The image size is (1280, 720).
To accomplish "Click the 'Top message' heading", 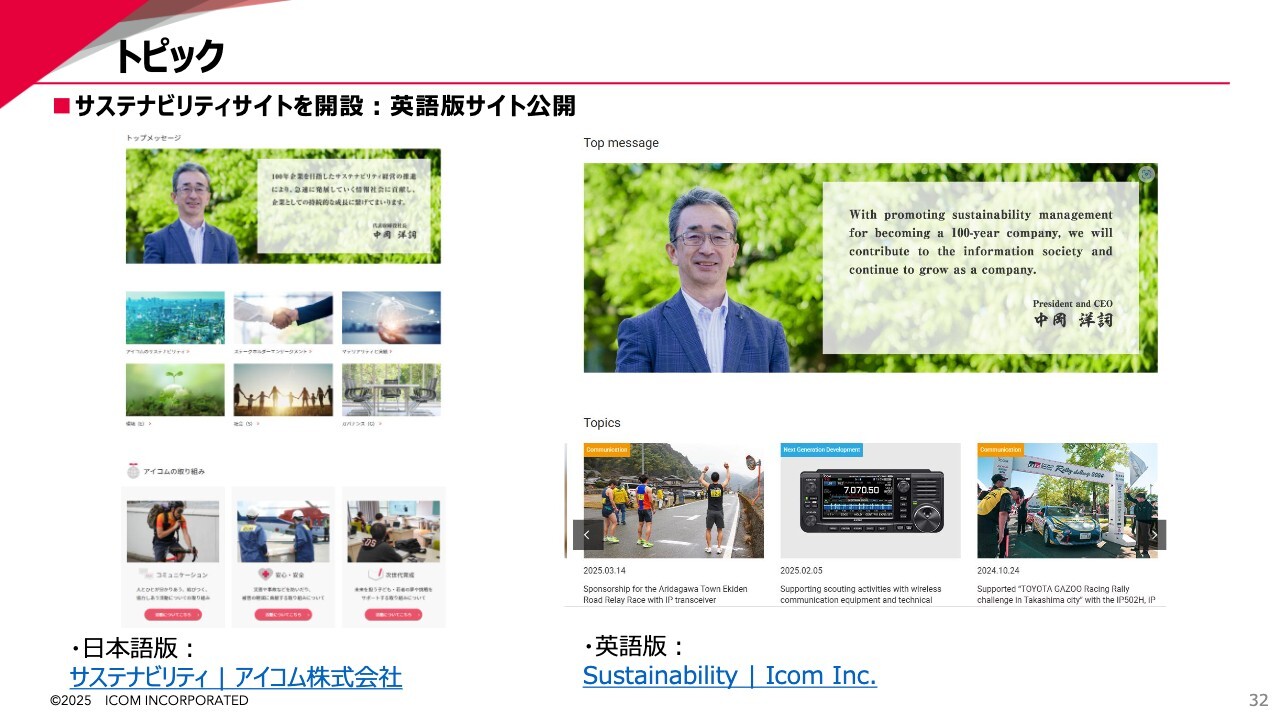I will 621,143.
